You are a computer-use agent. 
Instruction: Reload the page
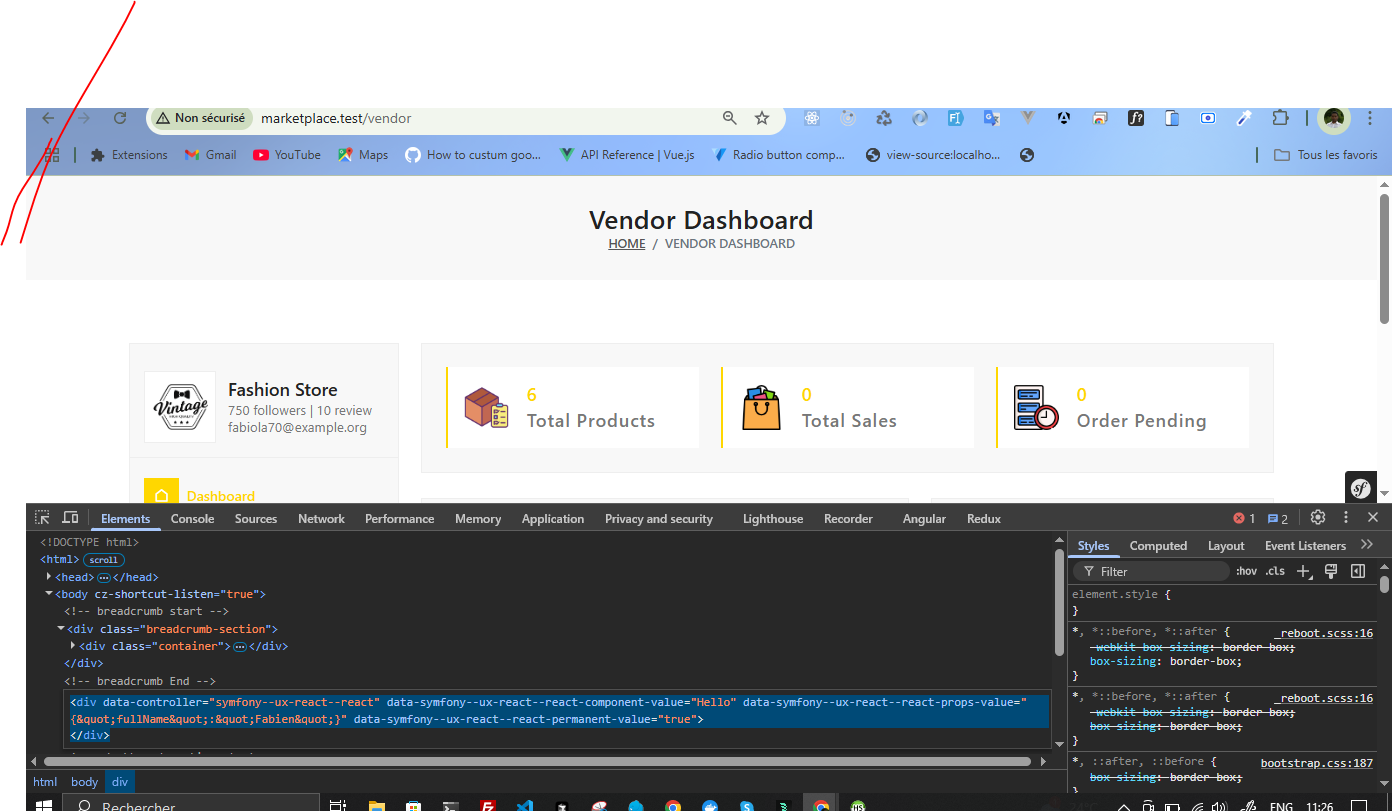(120, 118)
